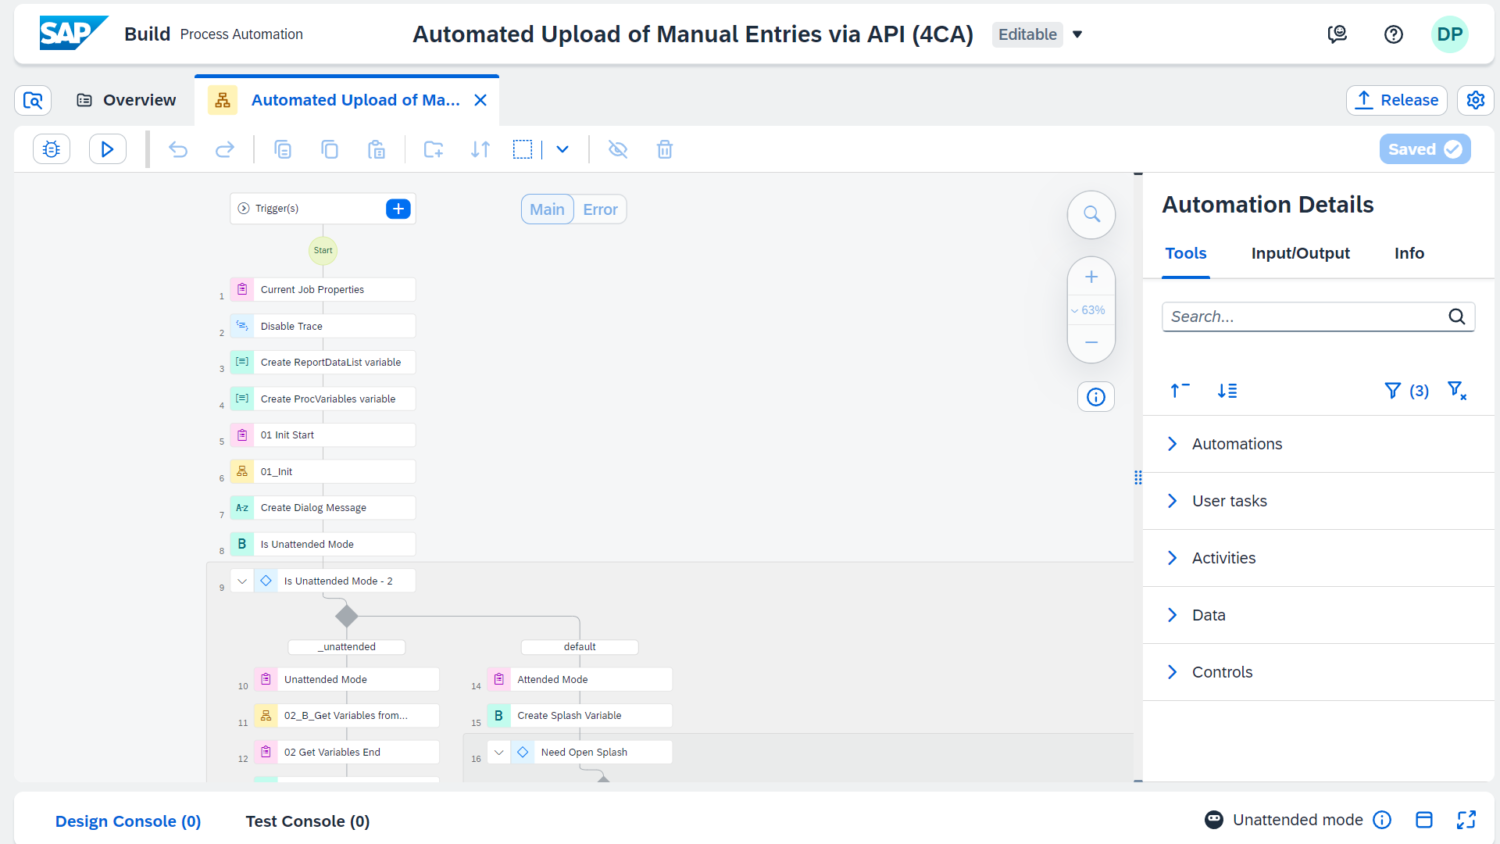
Task: Toggle the hide/eye-slash icon in toolbar
Action: 618,149
